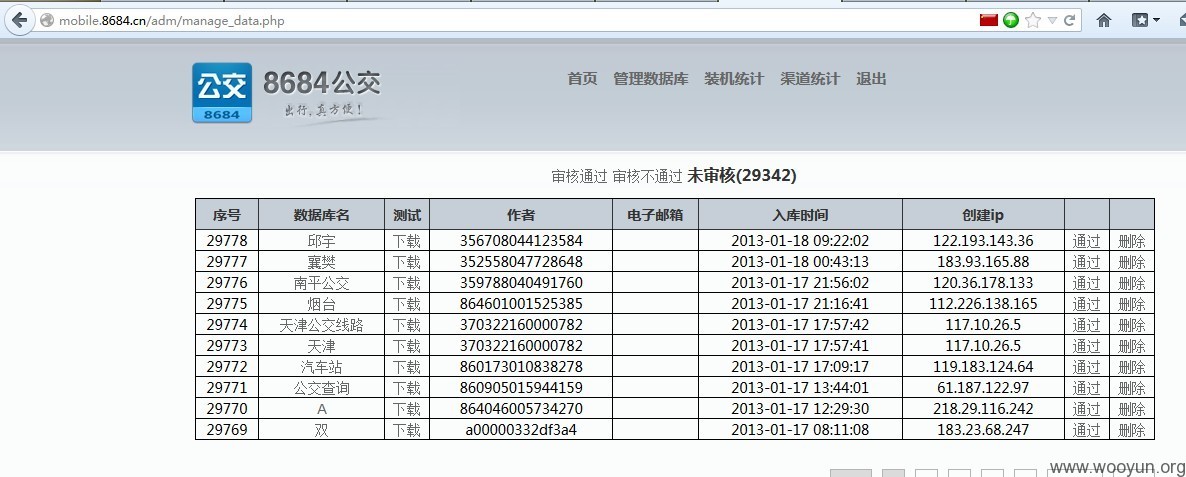
Task: Select author 864601001525385
Action: [521, 305]
